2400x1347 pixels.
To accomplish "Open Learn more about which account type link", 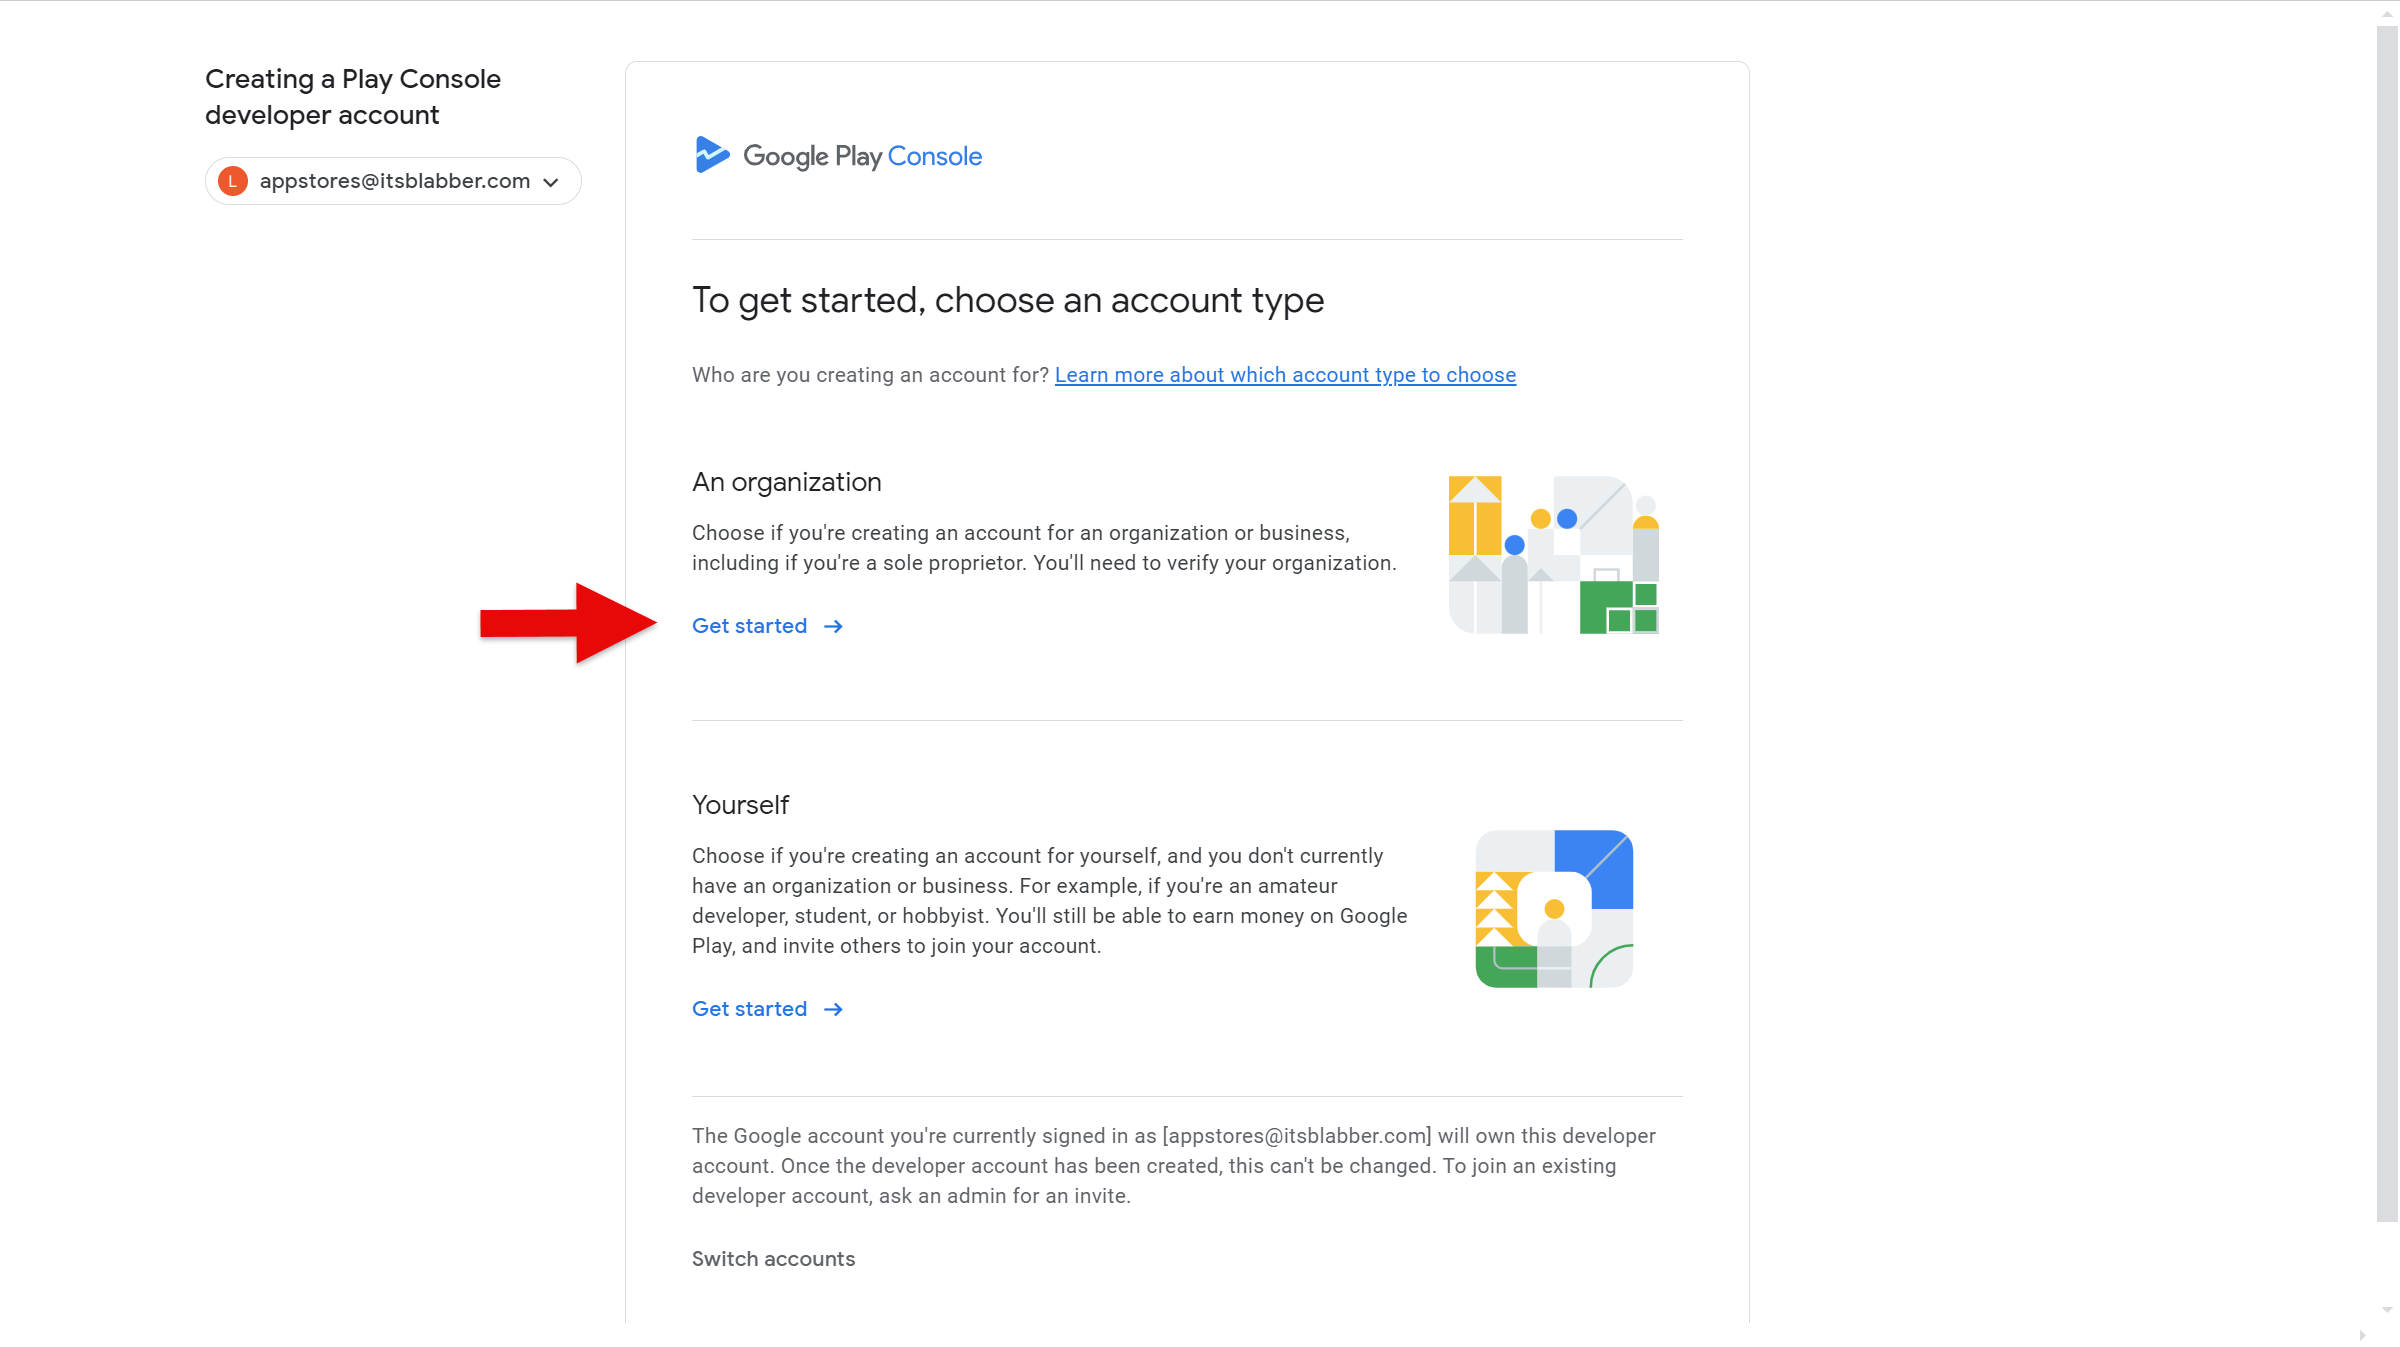I will click(1286, 375).
